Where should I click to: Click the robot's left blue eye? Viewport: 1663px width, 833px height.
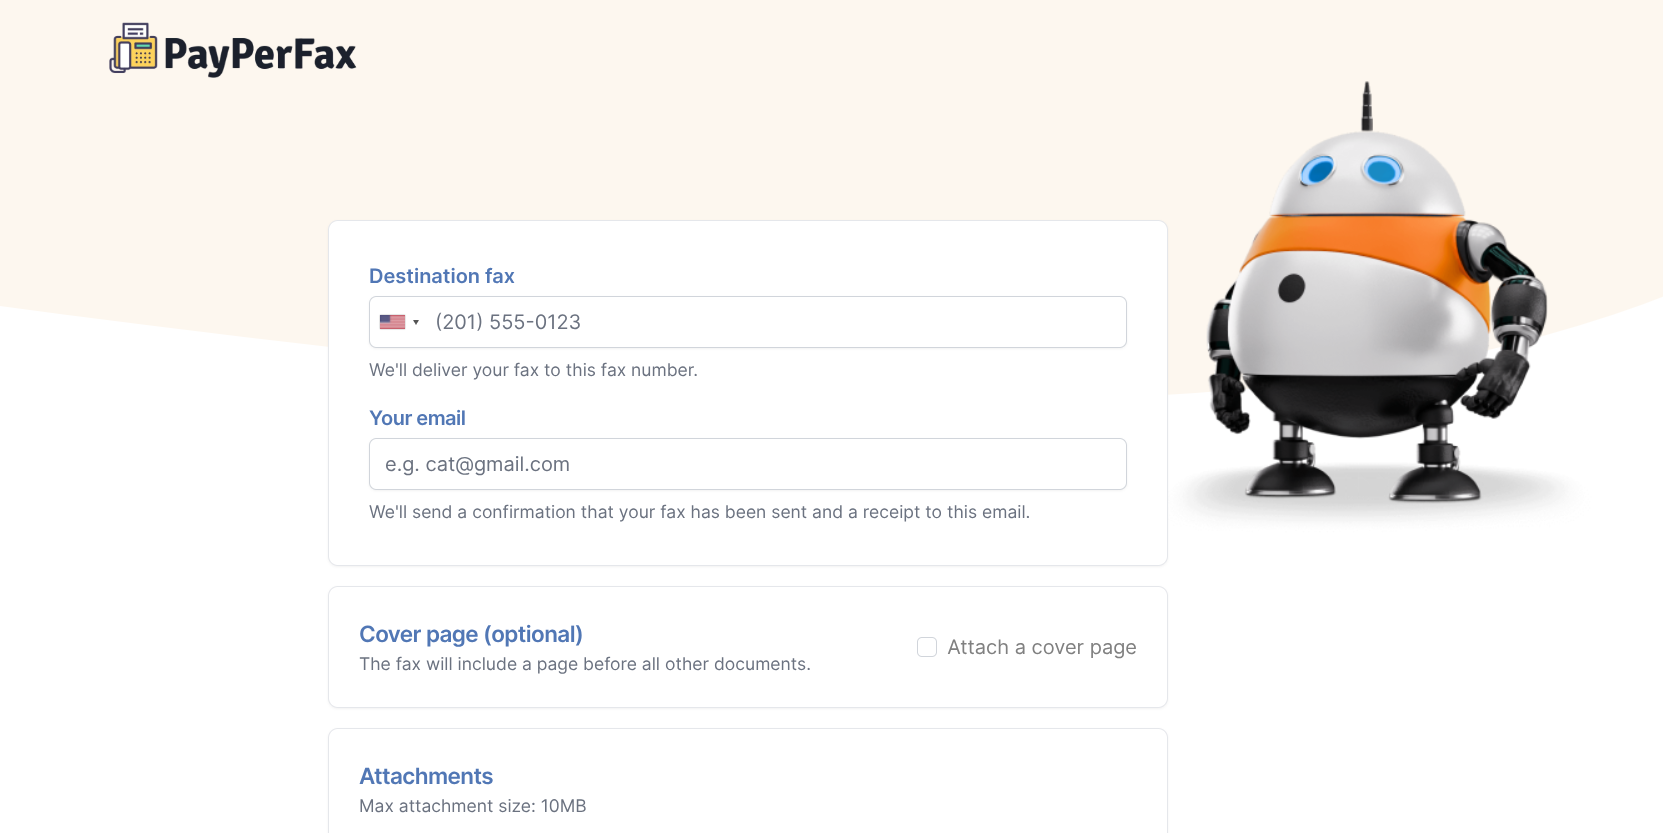click(x=1317, y=171)
